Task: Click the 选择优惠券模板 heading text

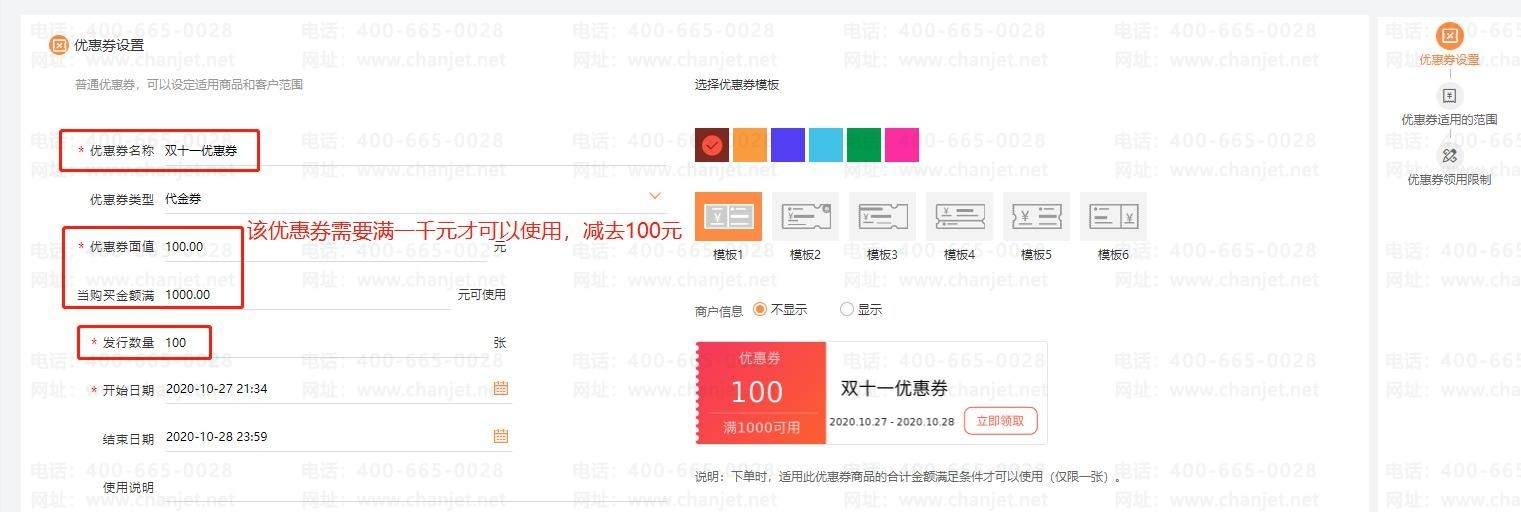Action: pos(737,85)
